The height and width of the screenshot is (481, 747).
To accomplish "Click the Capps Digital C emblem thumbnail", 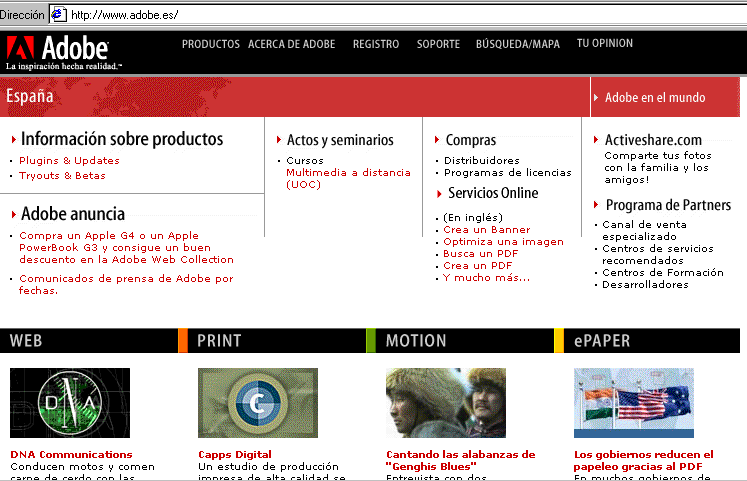I will coord(258,403).
